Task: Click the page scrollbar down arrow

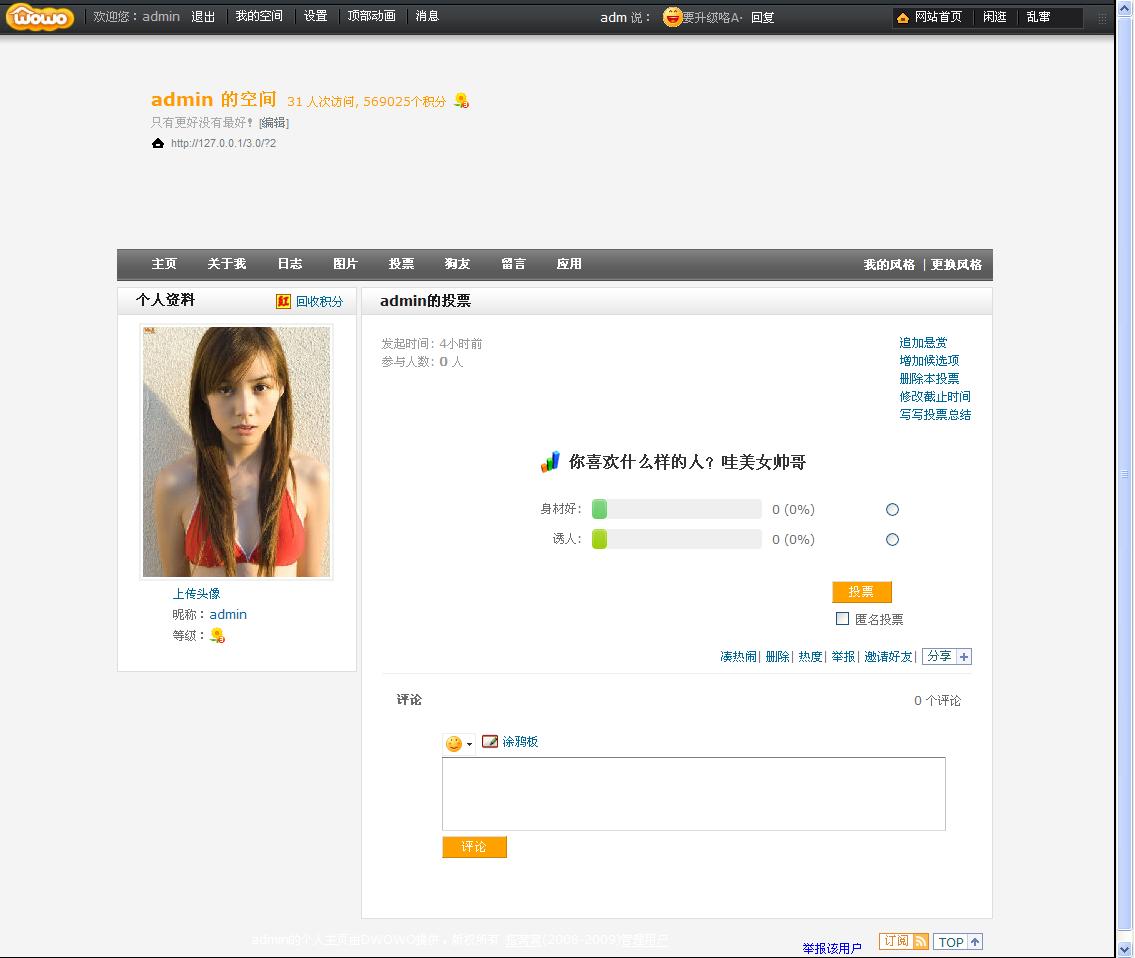Action: pos(1124,949)
